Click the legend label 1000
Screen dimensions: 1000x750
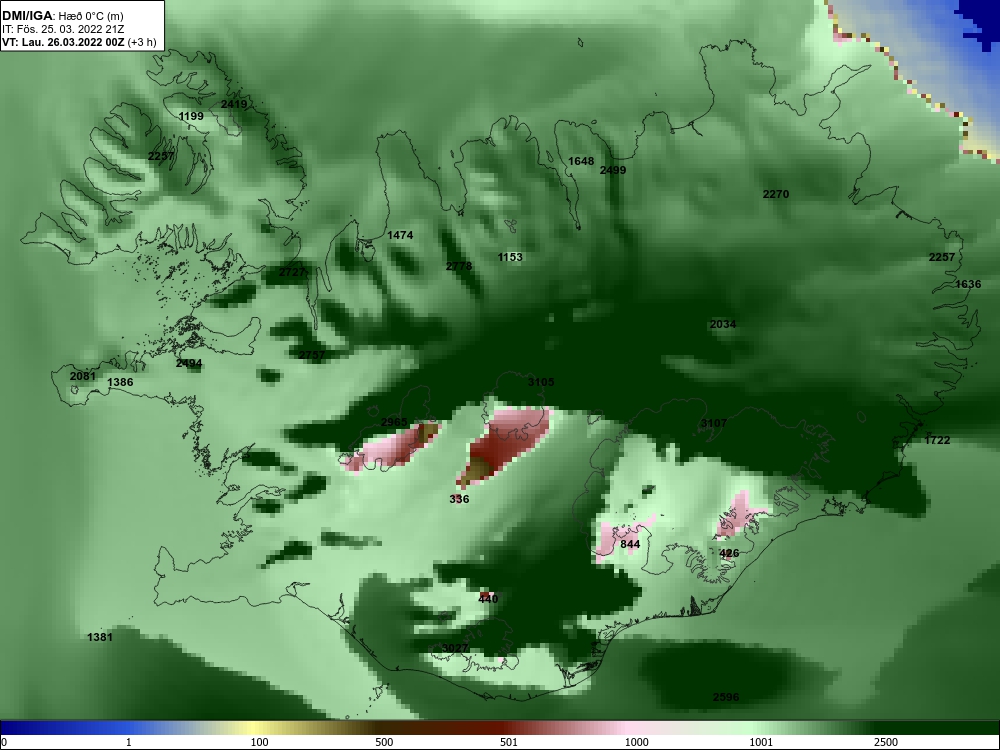(636, 742)
